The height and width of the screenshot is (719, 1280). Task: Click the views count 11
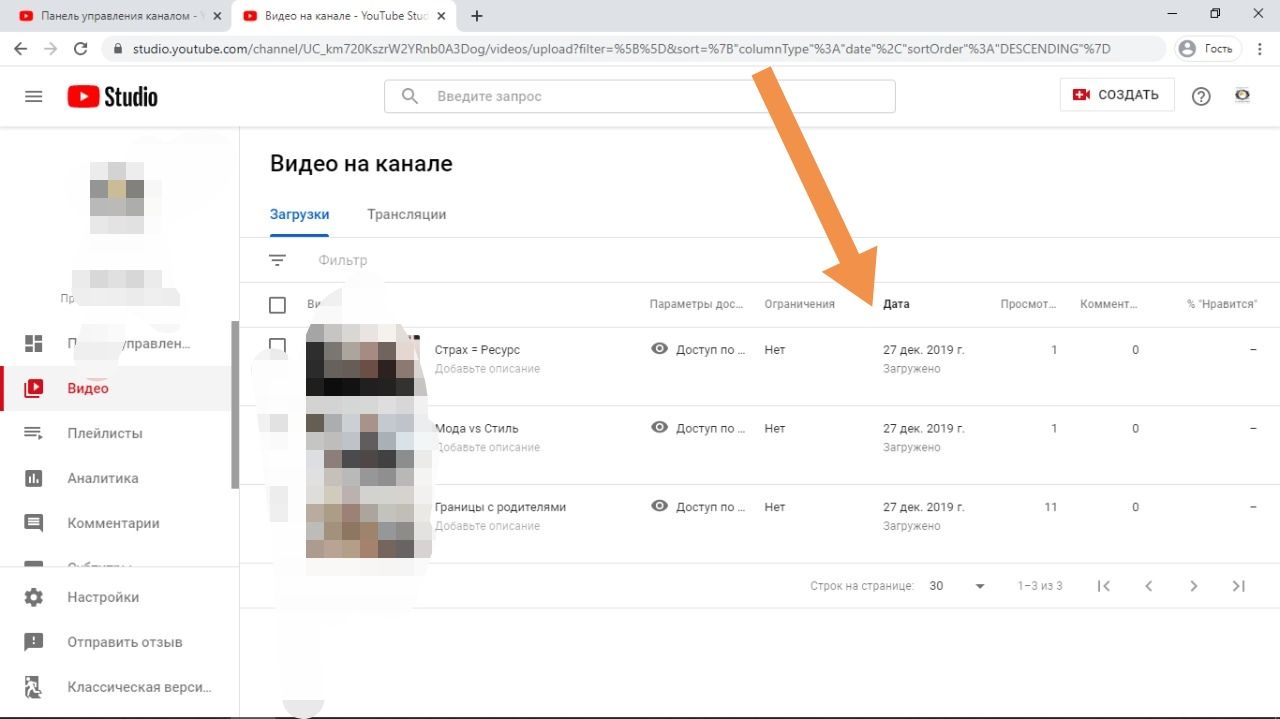click(1051, 507)
